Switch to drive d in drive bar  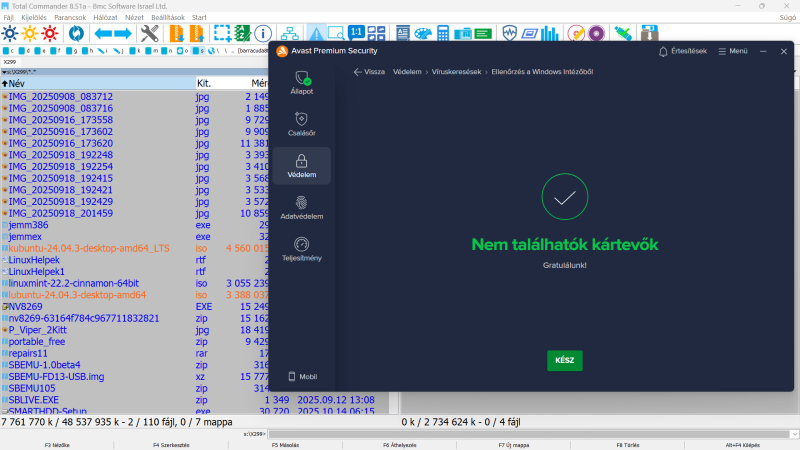(x=24, y=51)
